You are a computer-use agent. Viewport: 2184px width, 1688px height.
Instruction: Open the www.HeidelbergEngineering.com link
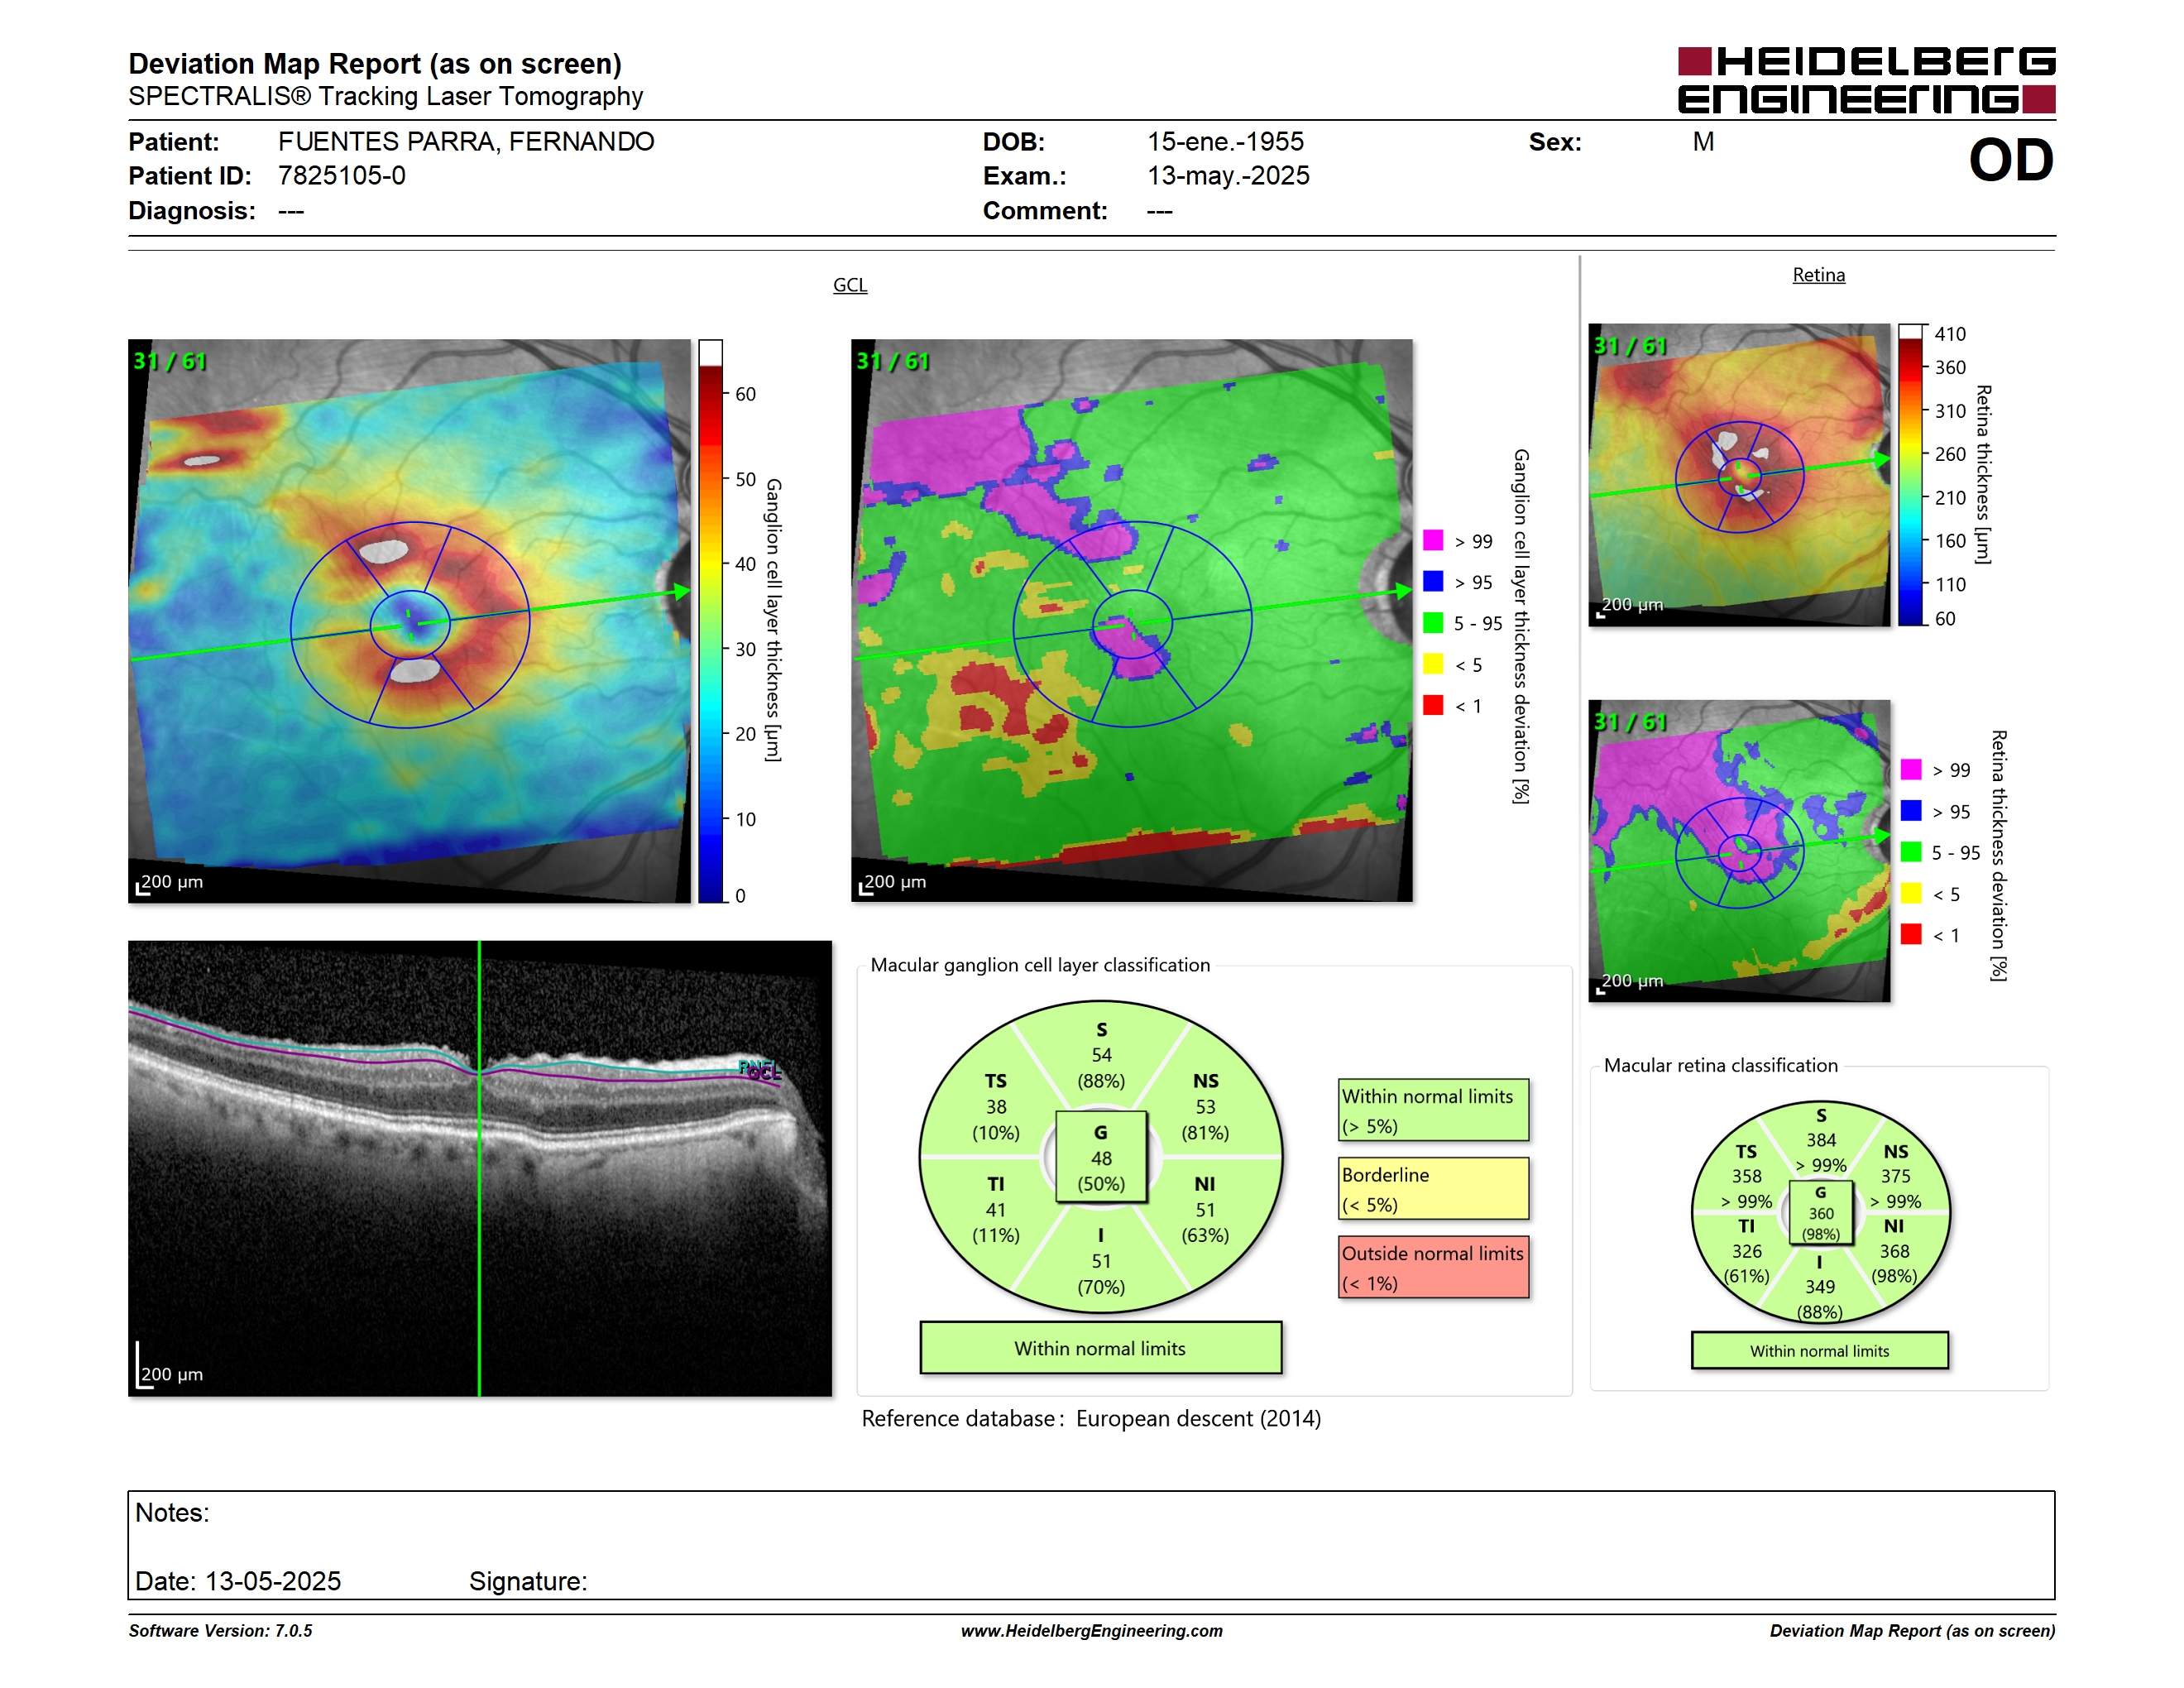[x=1092, y=1631]
